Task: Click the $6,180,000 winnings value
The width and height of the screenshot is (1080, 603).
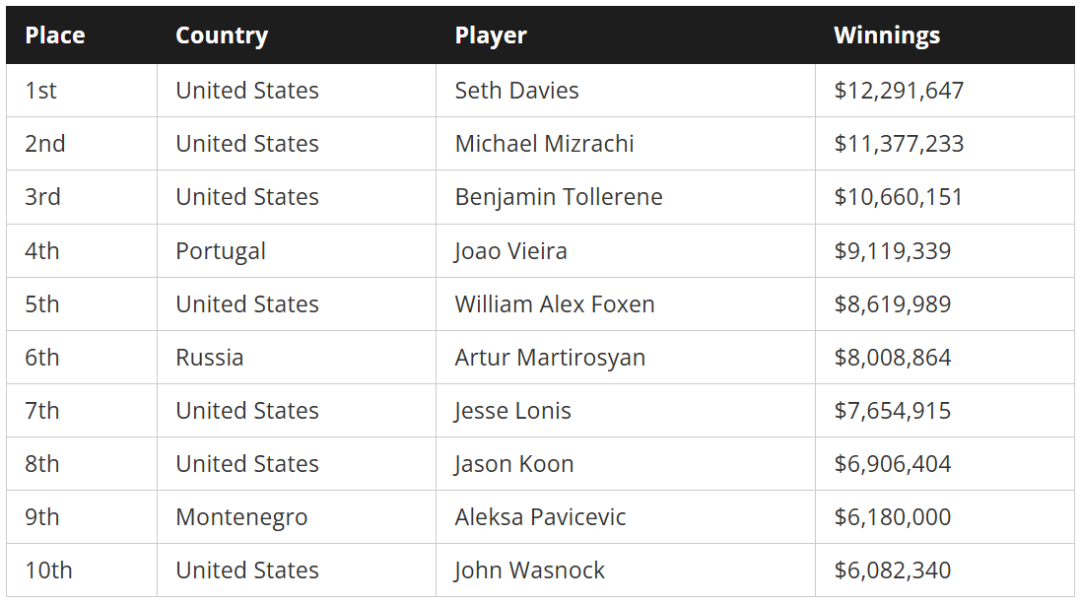Action: pyautogui.click(x=893, y=517)
